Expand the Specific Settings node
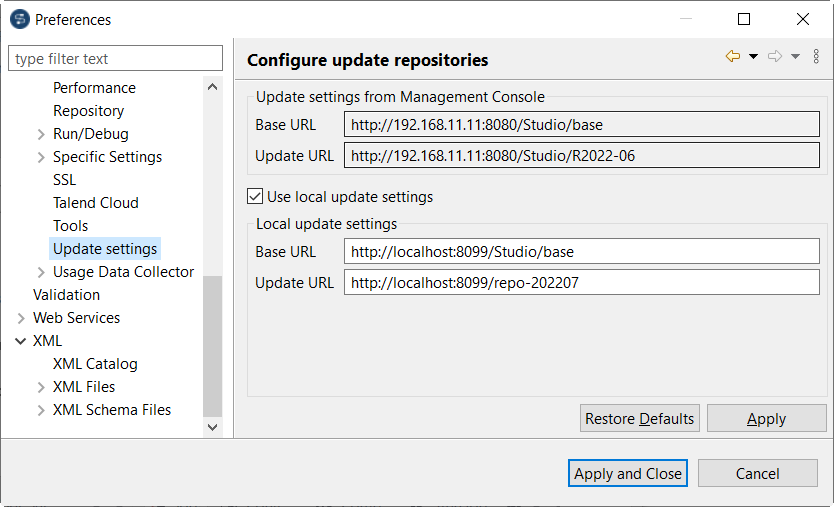The height and width of the screenshot is (507, 834). point(41,157)
